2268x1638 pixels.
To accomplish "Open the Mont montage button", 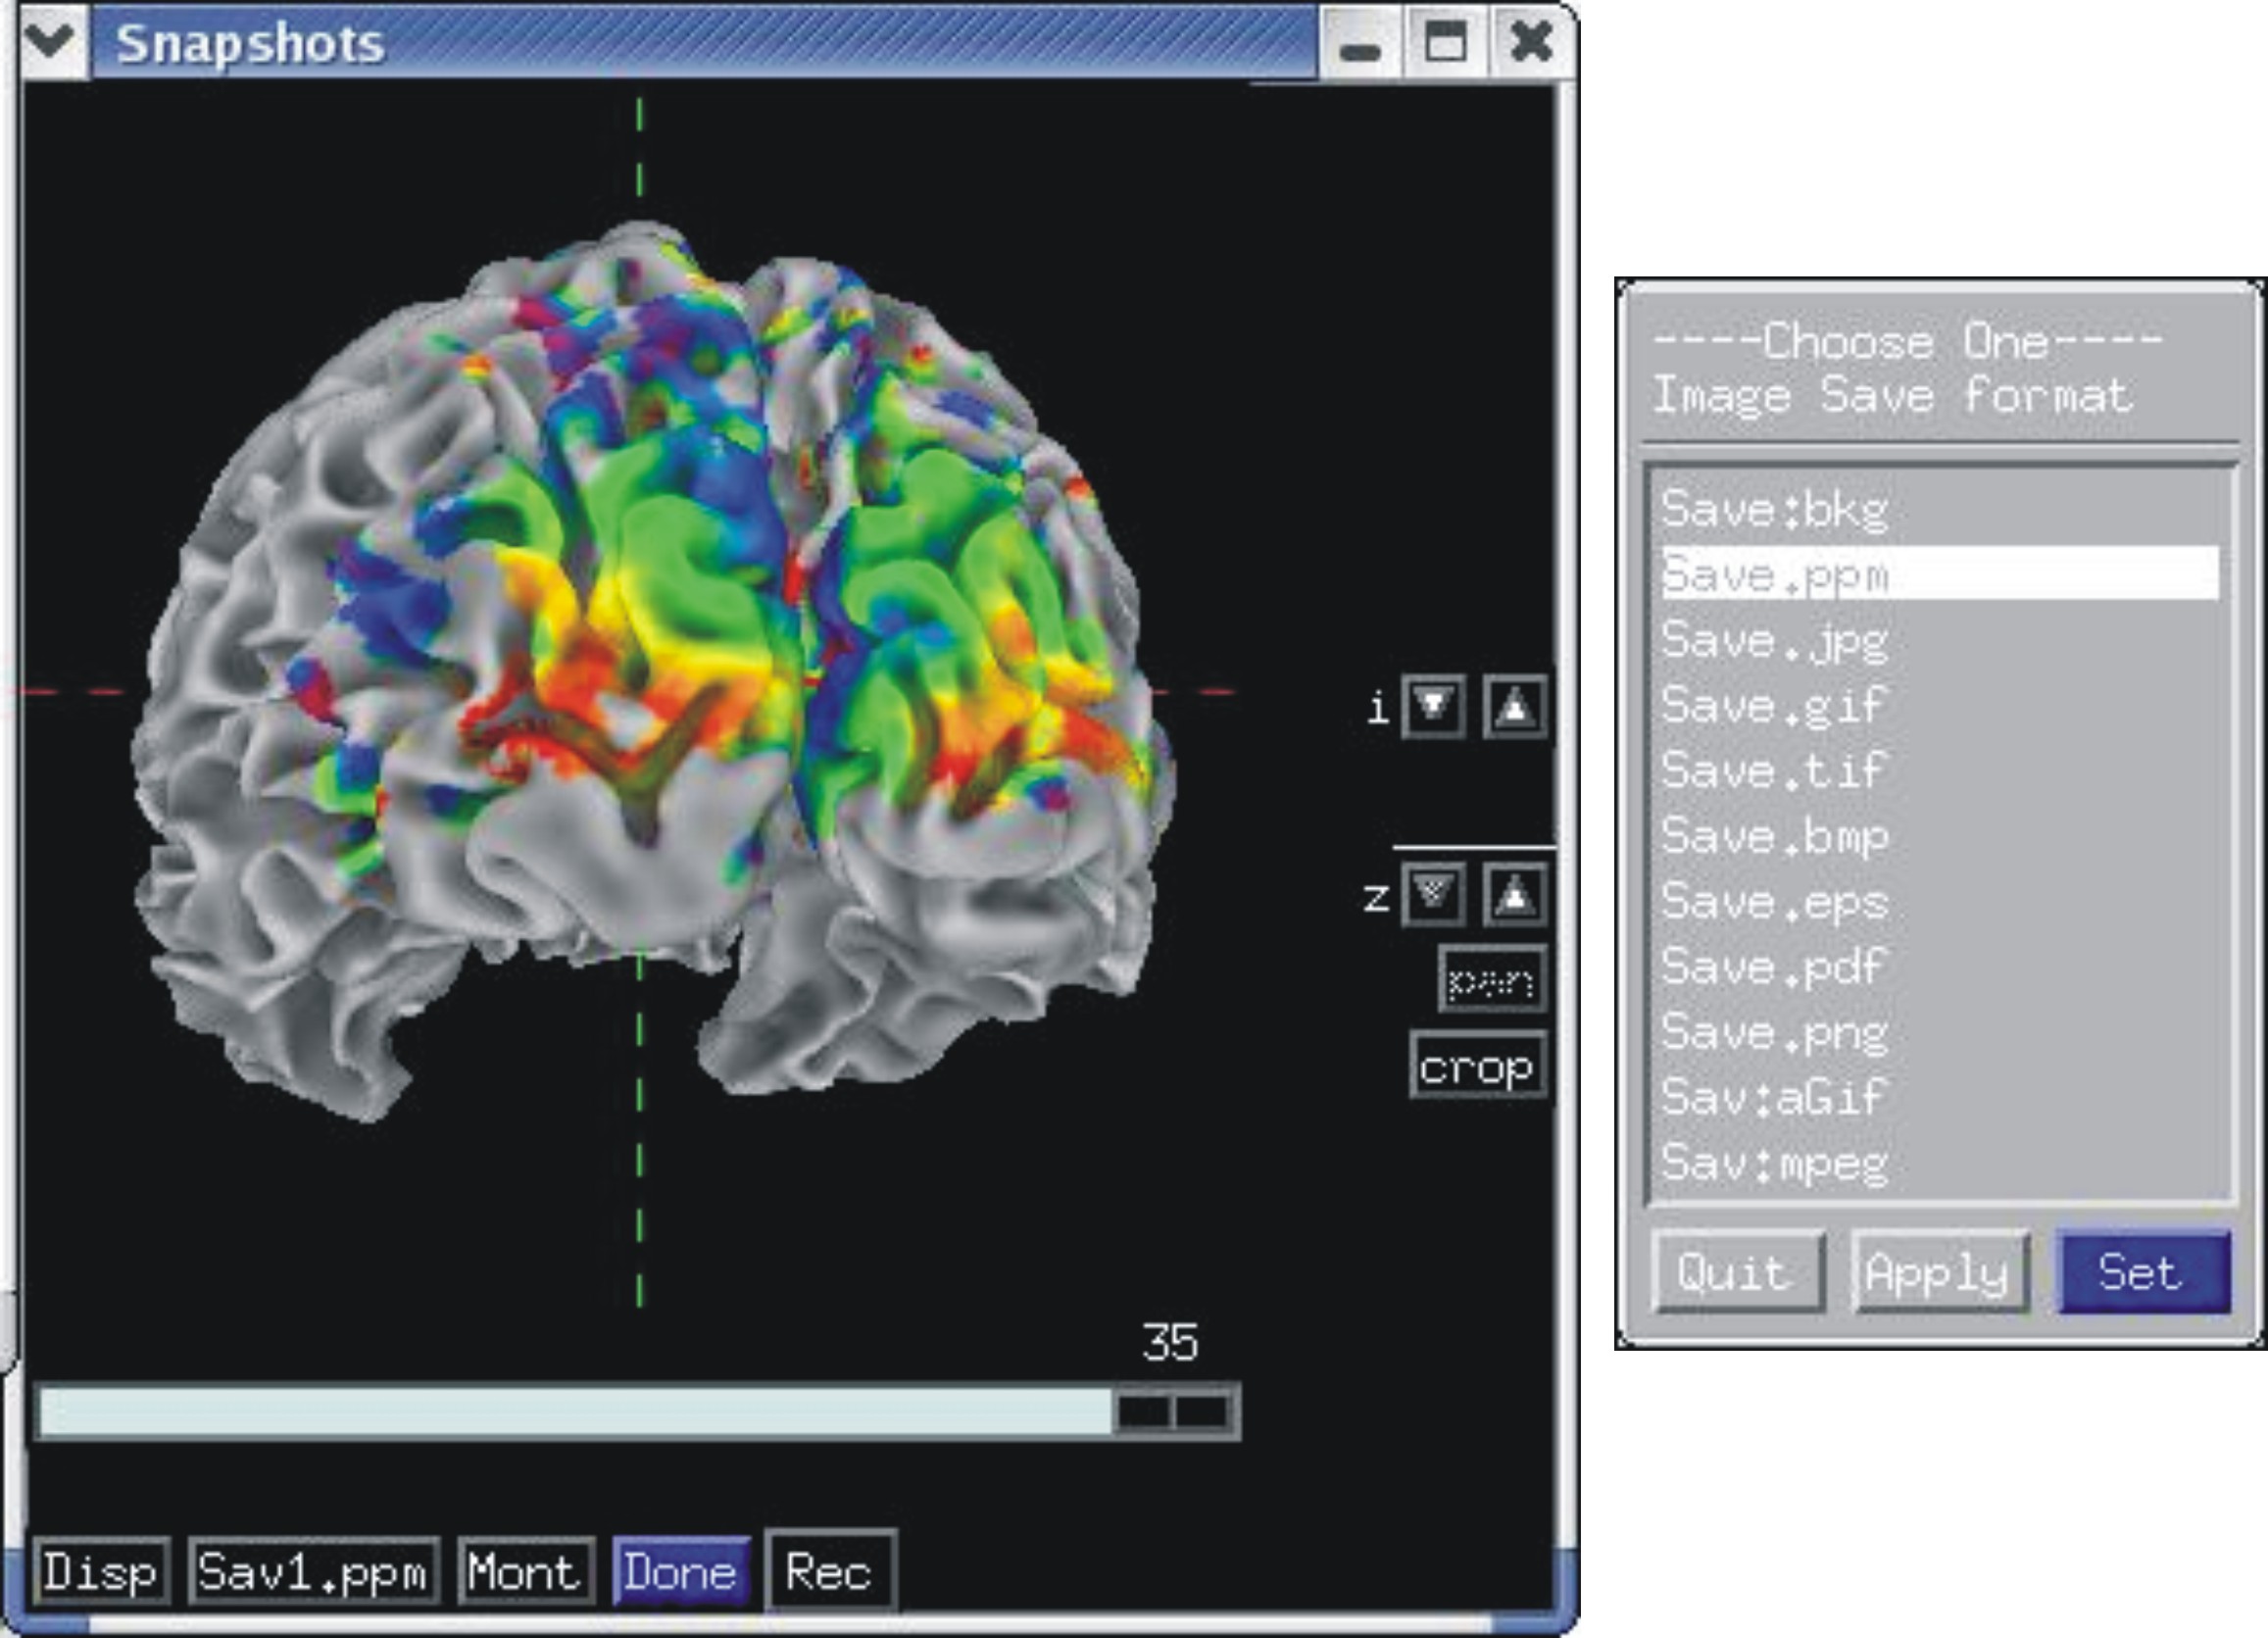I will (x=525, y=1572).
